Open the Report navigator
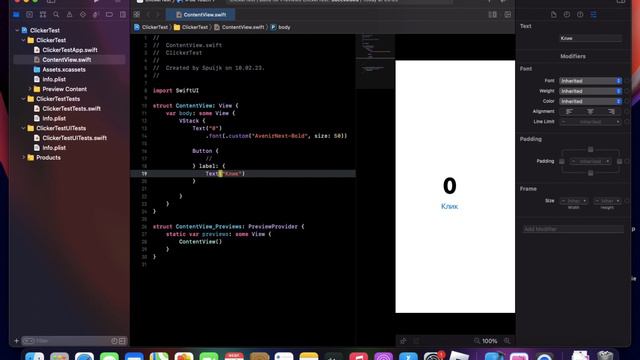640x360 pixels. coord(123,15)
